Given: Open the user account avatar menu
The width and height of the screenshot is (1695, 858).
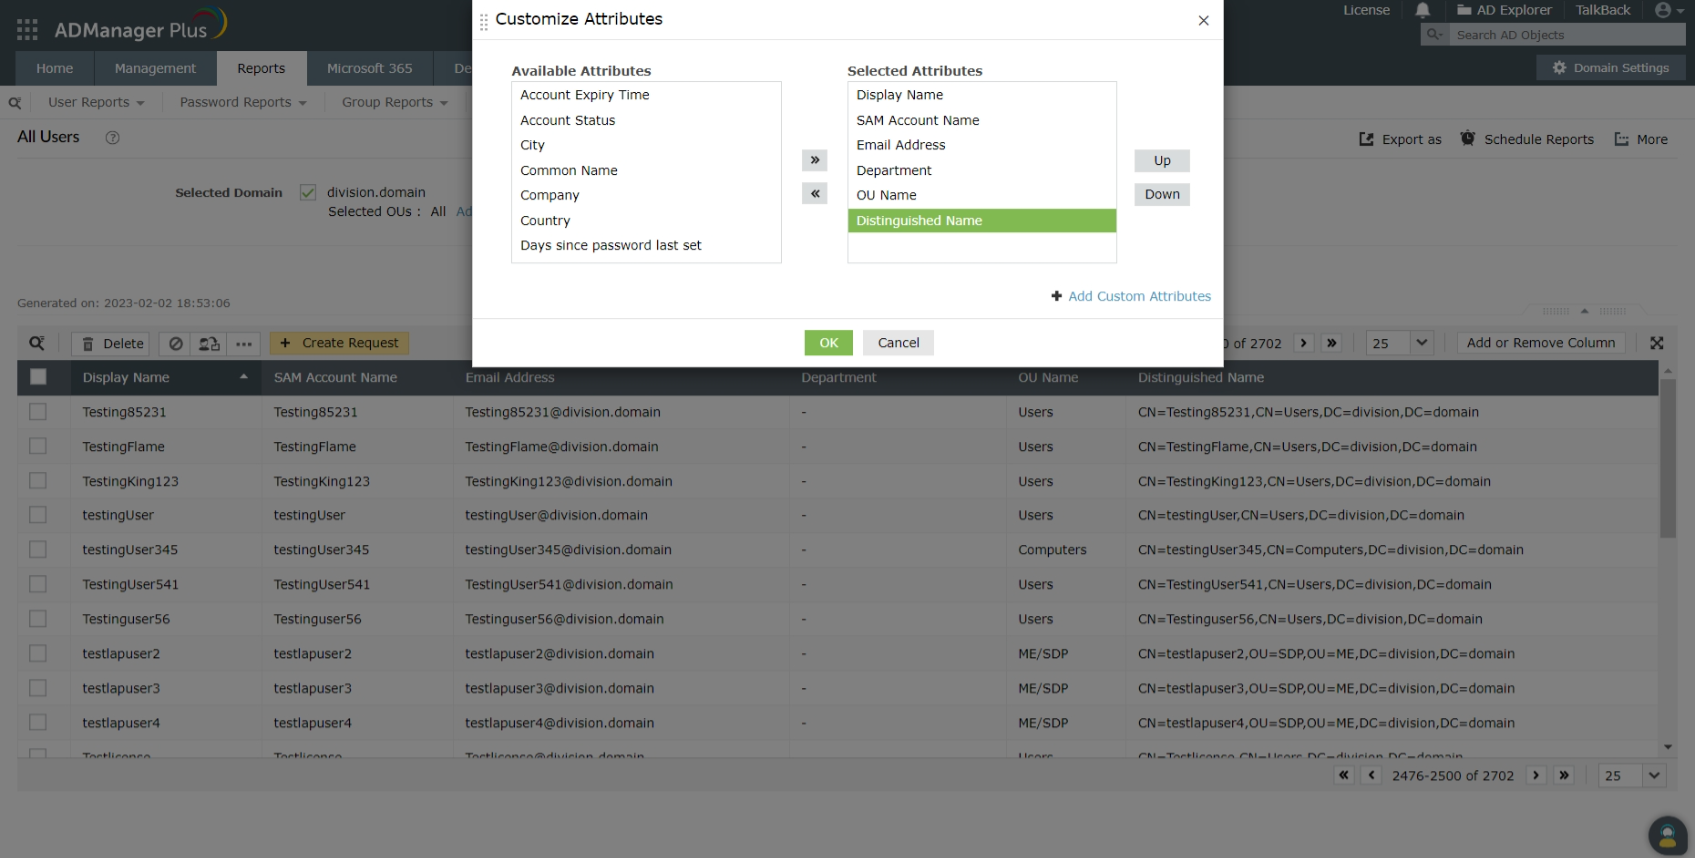Looking at the screenshot, I should coord(1667,10).
